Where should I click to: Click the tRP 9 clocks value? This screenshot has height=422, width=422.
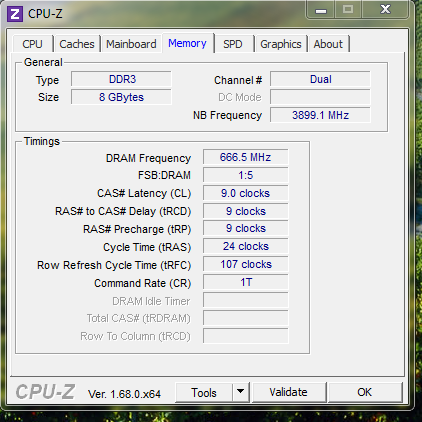[246, 228]
